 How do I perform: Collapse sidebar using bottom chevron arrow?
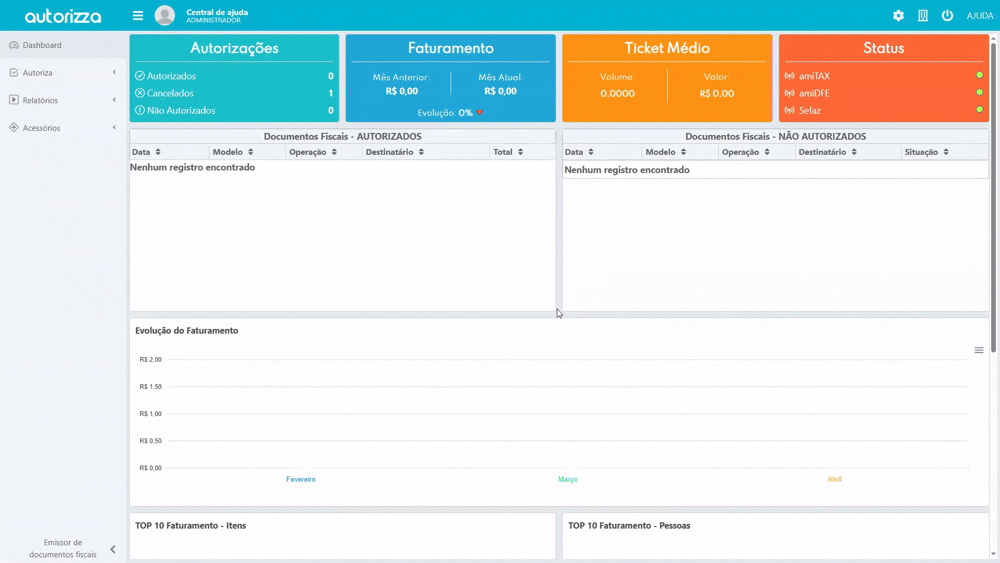point(113,549)
